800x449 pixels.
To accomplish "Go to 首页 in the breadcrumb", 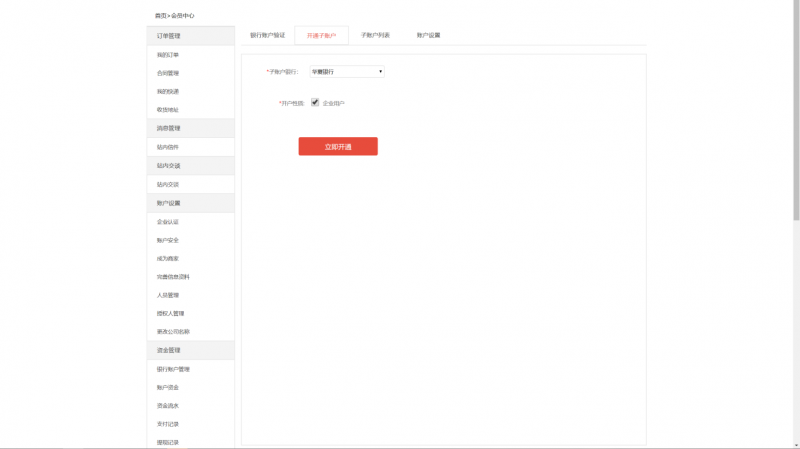I will 161,16.
